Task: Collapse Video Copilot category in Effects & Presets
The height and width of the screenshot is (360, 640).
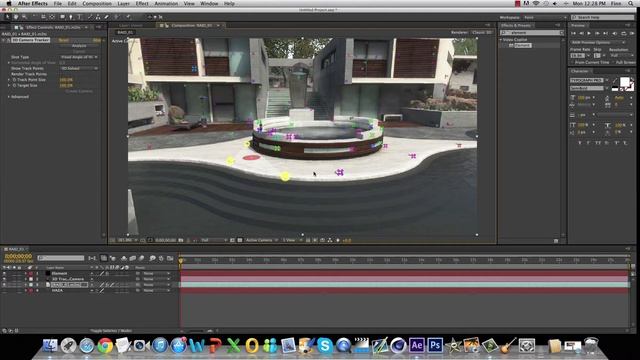Action: coord(501,40)
